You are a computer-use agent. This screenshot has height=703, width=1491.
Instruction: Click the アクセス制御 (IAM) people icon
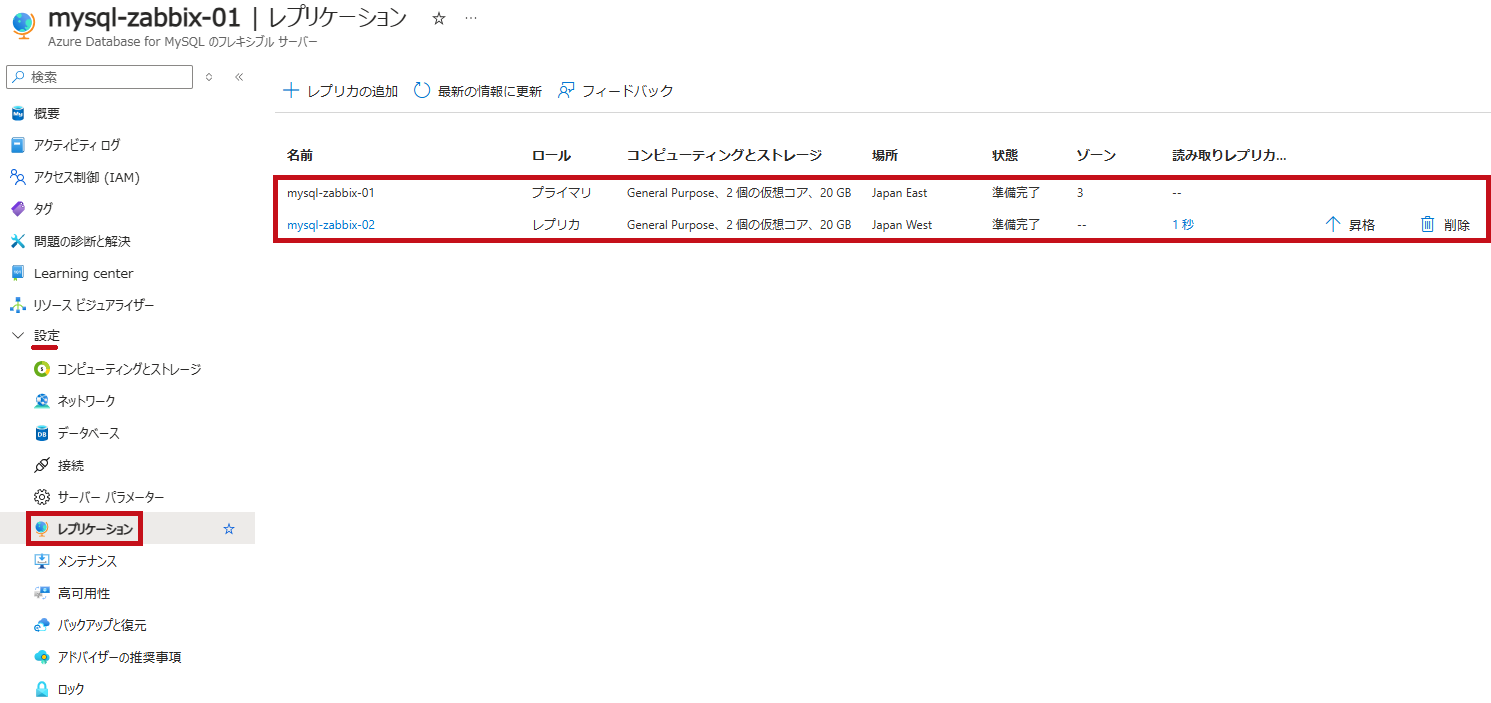pos(17,177)
